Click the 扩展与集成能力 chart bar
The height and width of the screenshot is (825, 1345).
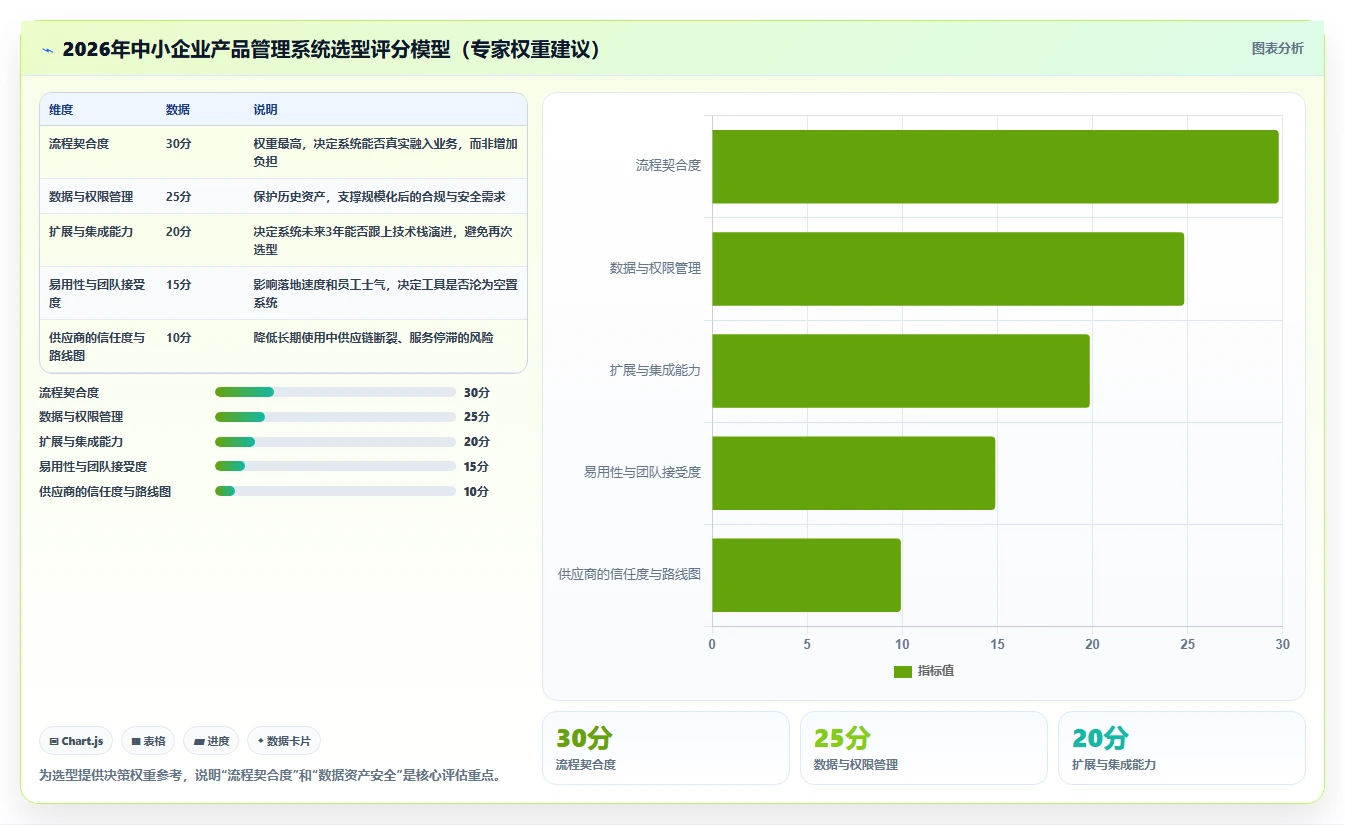click(901, 371)
